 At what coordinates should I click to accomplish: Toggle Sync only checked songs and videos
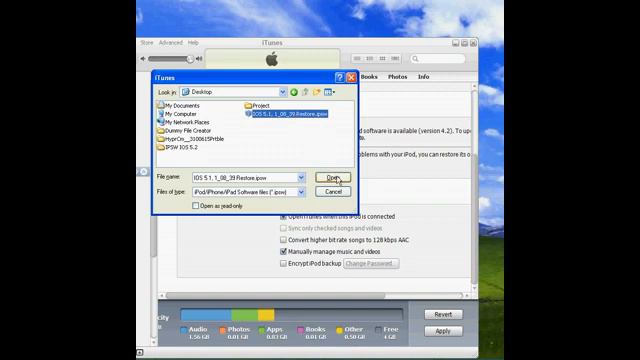pyautogui.click(x=283, y=228)
